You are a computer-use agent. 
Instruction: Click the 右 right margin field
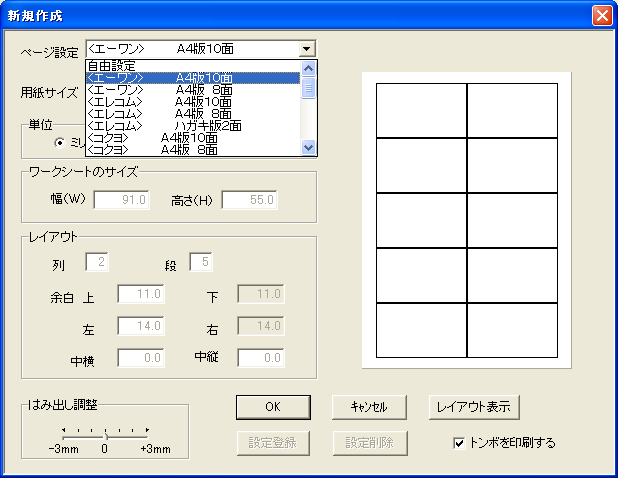[x=261, y=326]
